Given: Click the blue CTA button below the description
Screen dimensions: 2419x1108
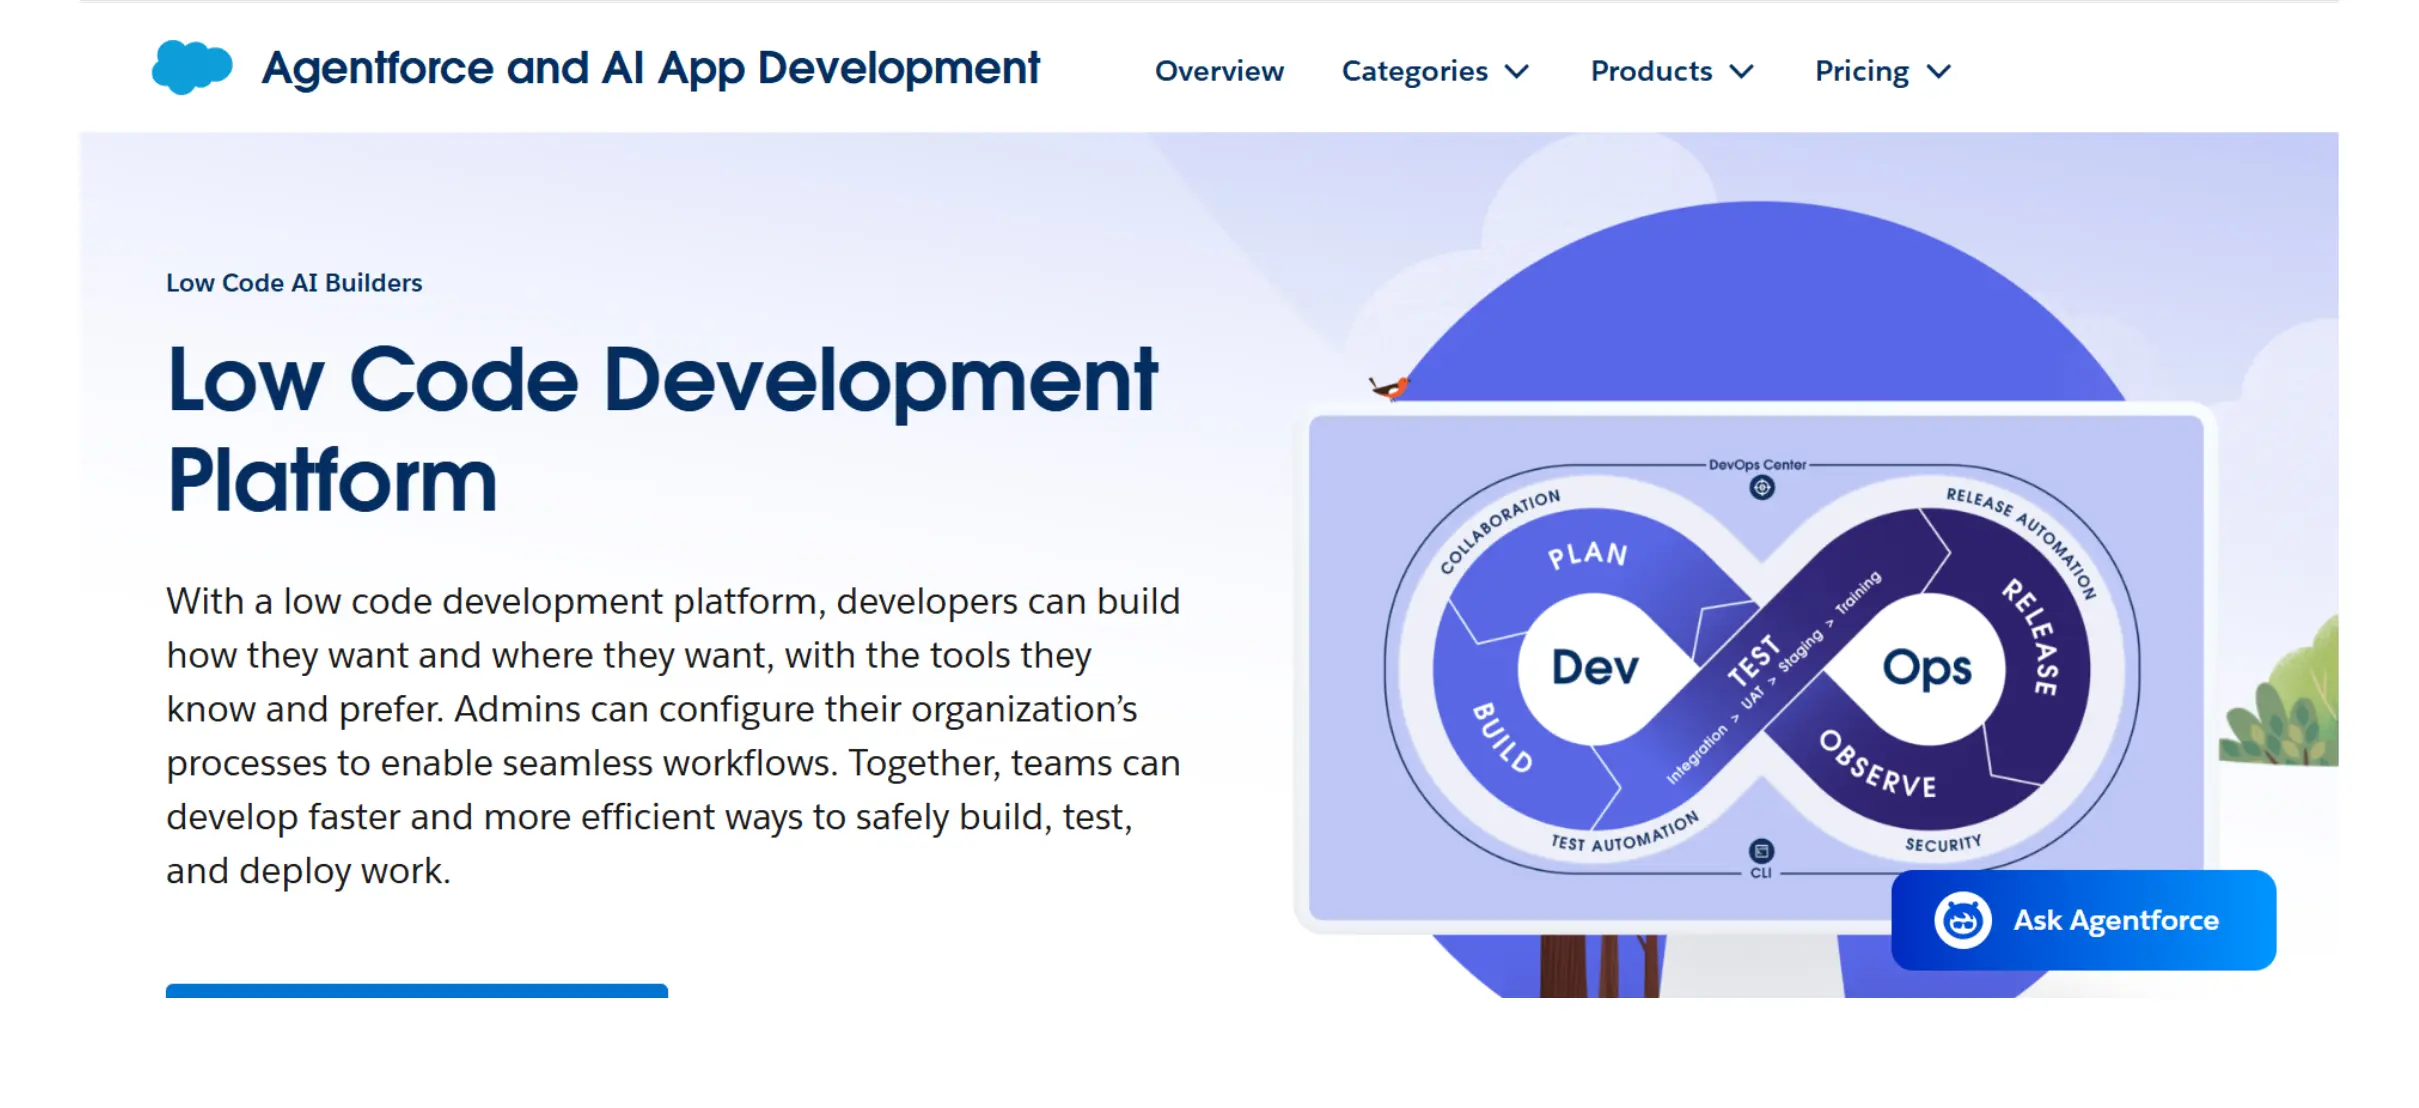Looking at the screenshot, I should coord(415,995).
